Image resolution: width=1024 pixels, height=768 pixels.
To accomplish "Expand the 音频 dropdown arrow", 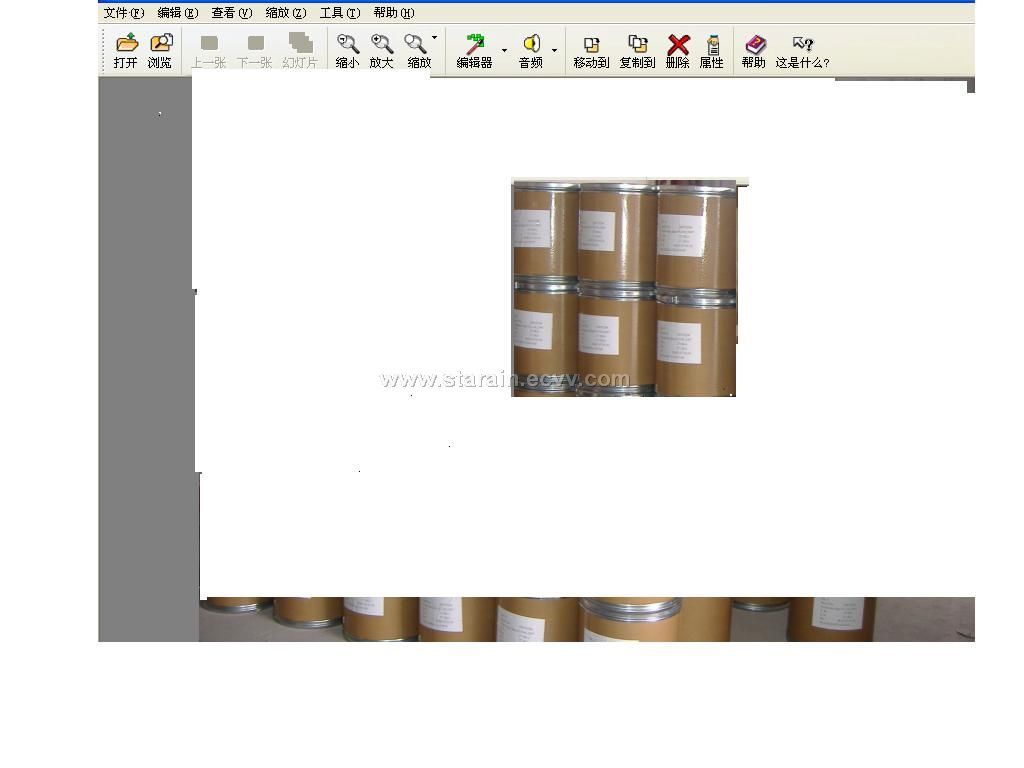I will (x=554, y=50).
